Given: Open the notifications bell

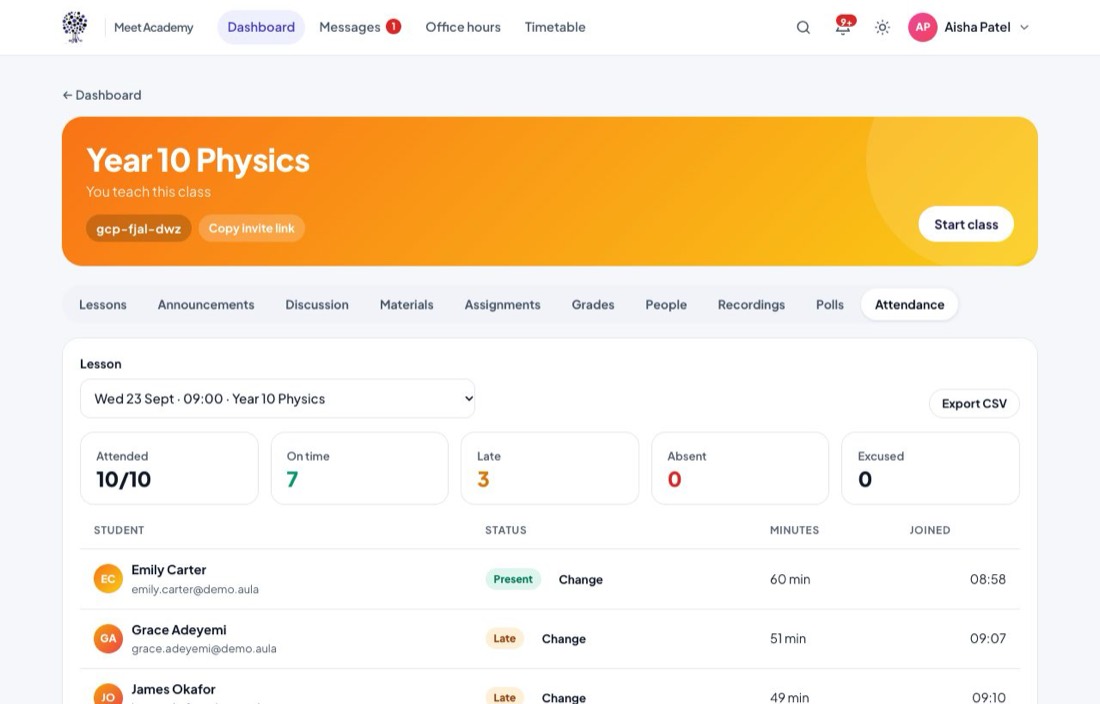Looking at the screenshot, I should (843, 27).
